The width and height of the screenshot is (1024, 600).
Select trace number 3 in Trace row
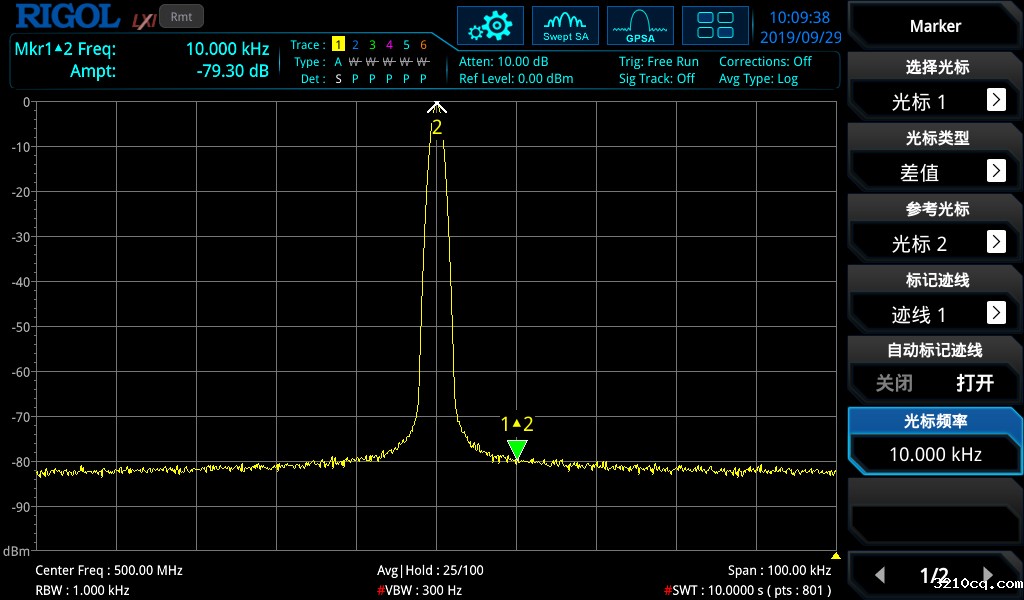[372, 45]
